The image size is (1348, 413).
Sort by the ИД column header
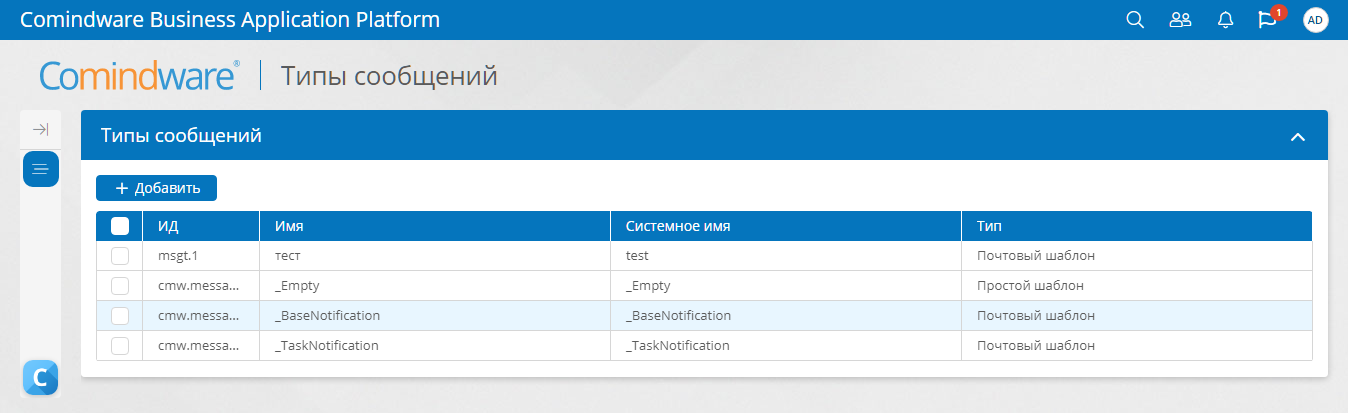pyautogui.click(x=201, y=226)
